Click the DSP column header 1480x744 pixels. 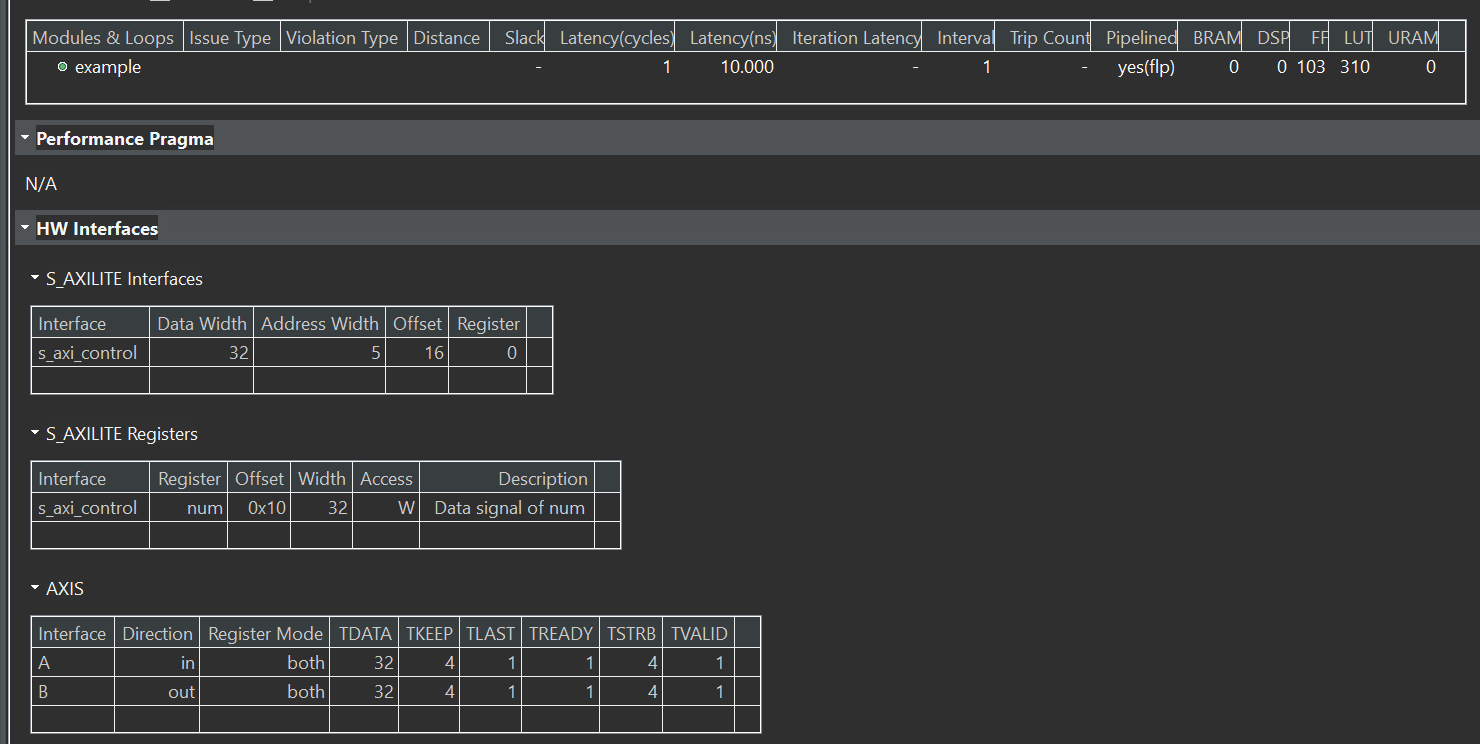point(1267,38)
